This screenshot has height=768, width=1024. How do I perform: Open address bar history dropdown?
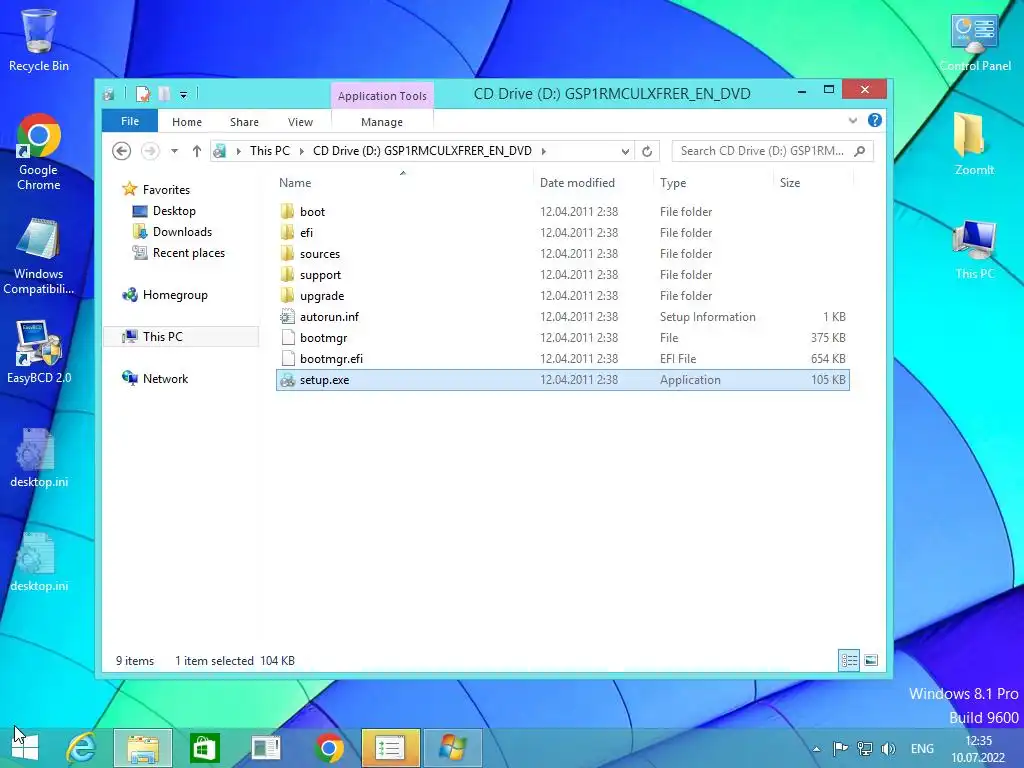(x=625, y=151)
